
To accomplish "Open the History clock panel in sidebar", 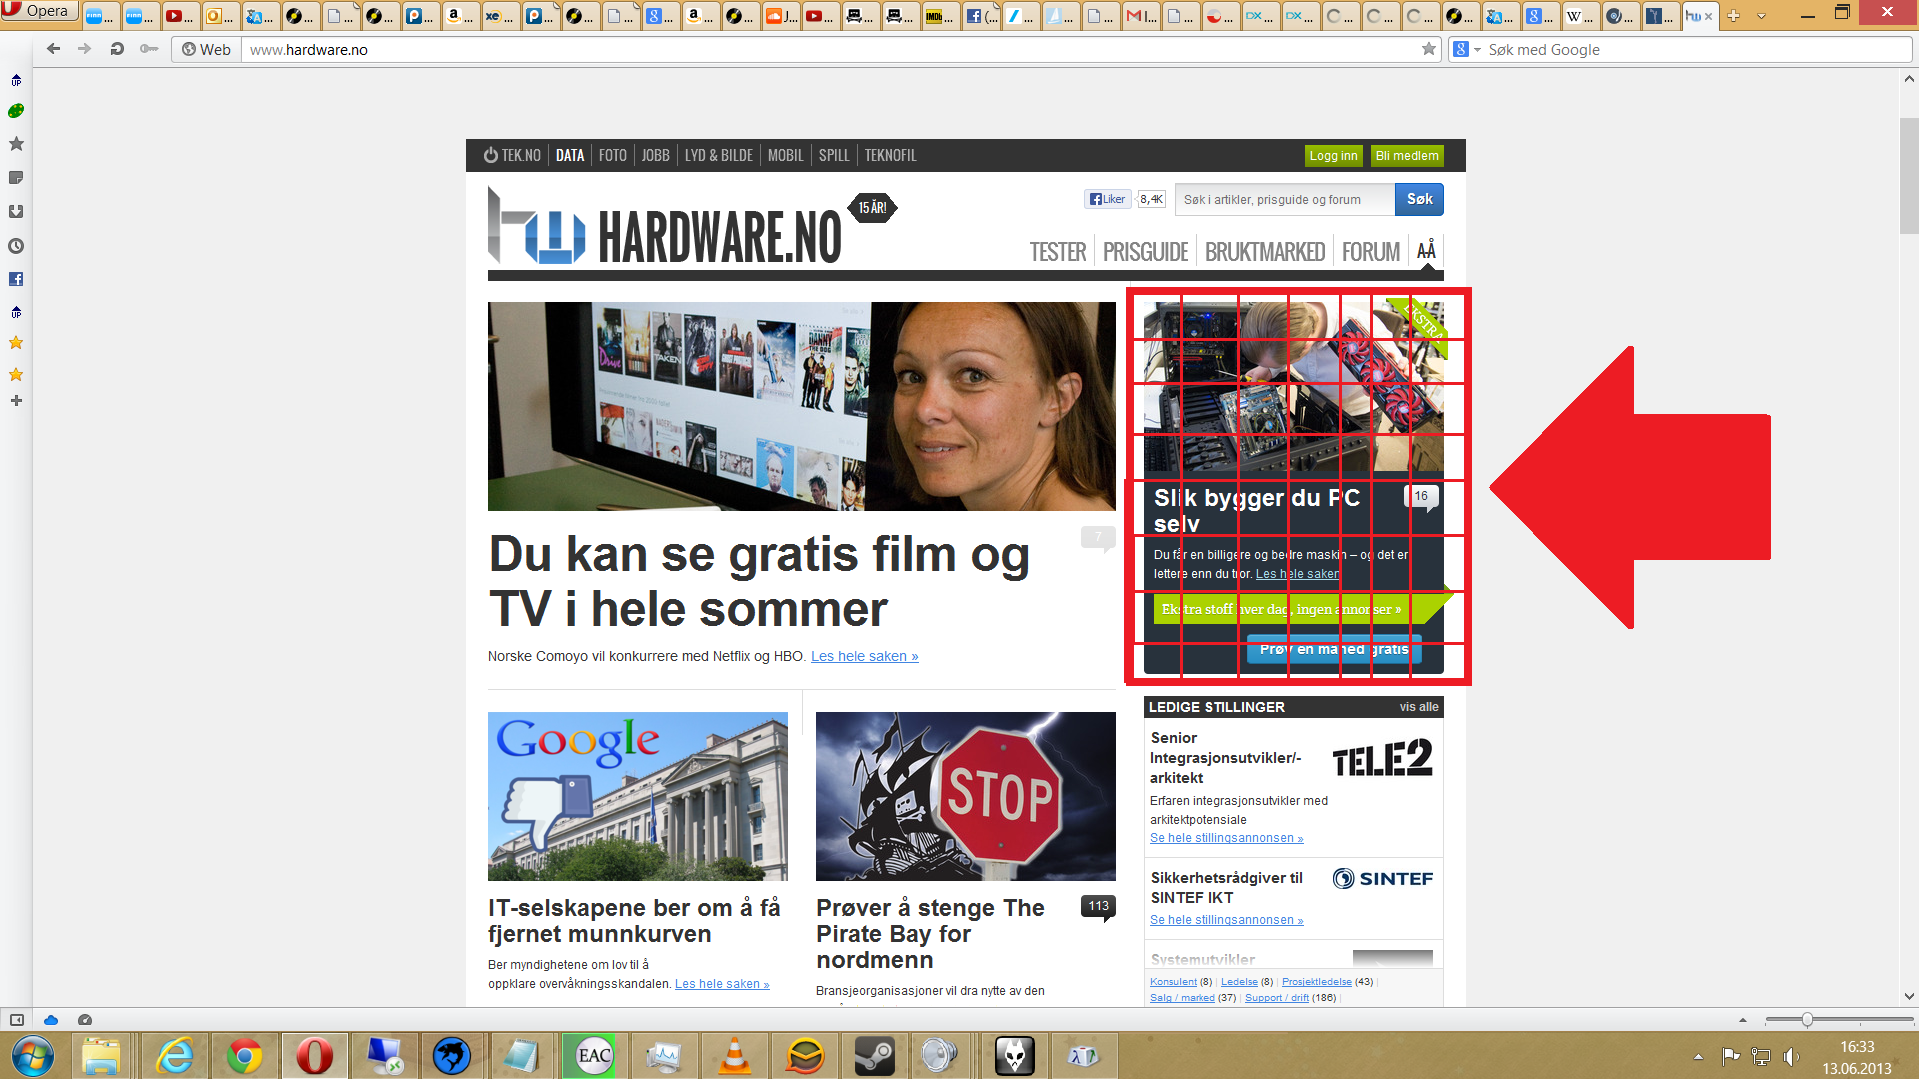I will tap(16, 246).
